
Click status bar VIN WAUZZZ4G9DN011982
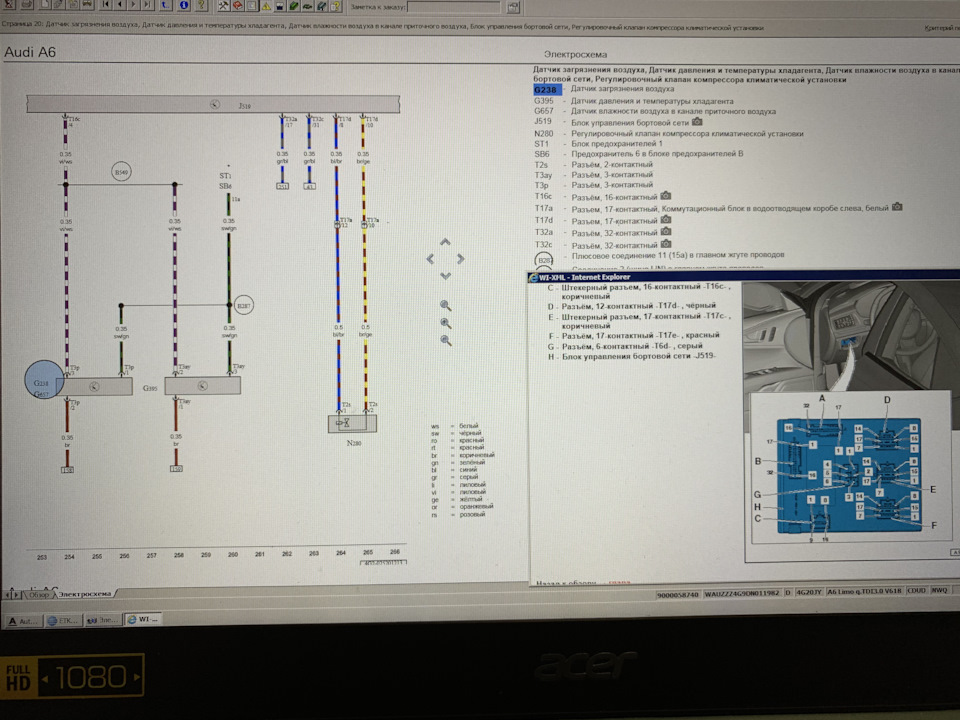(741, 593)
